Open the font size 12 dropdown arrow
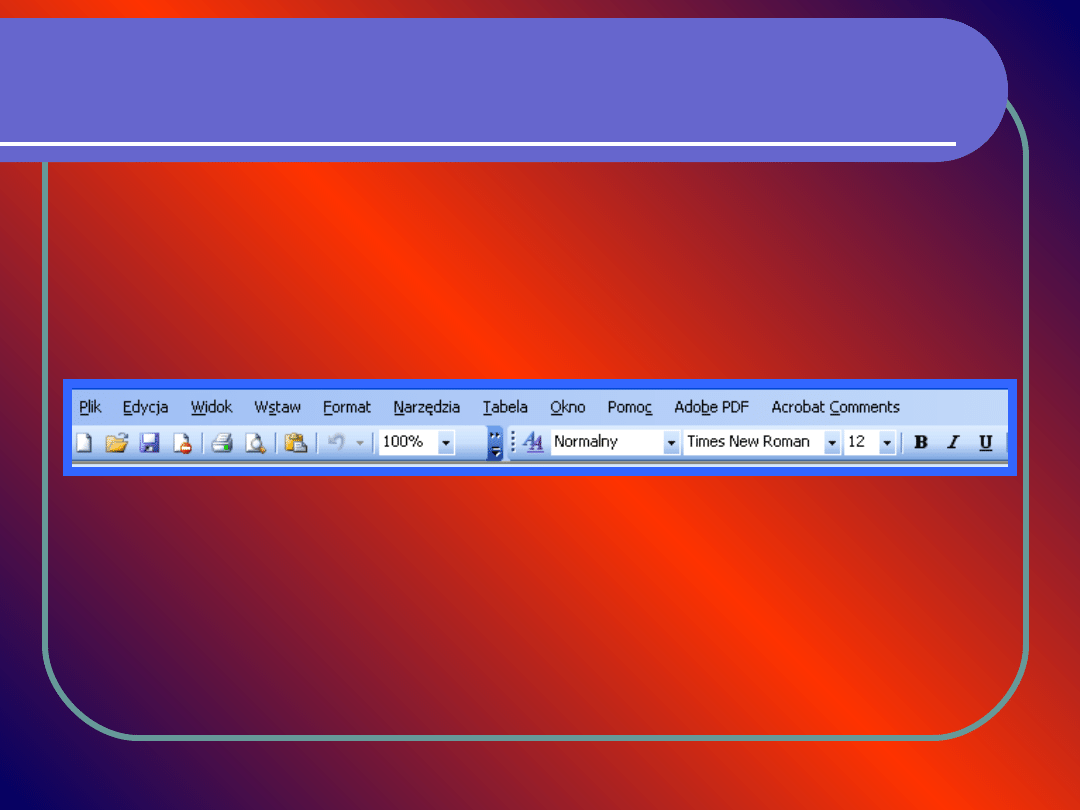 pos(887,443)
